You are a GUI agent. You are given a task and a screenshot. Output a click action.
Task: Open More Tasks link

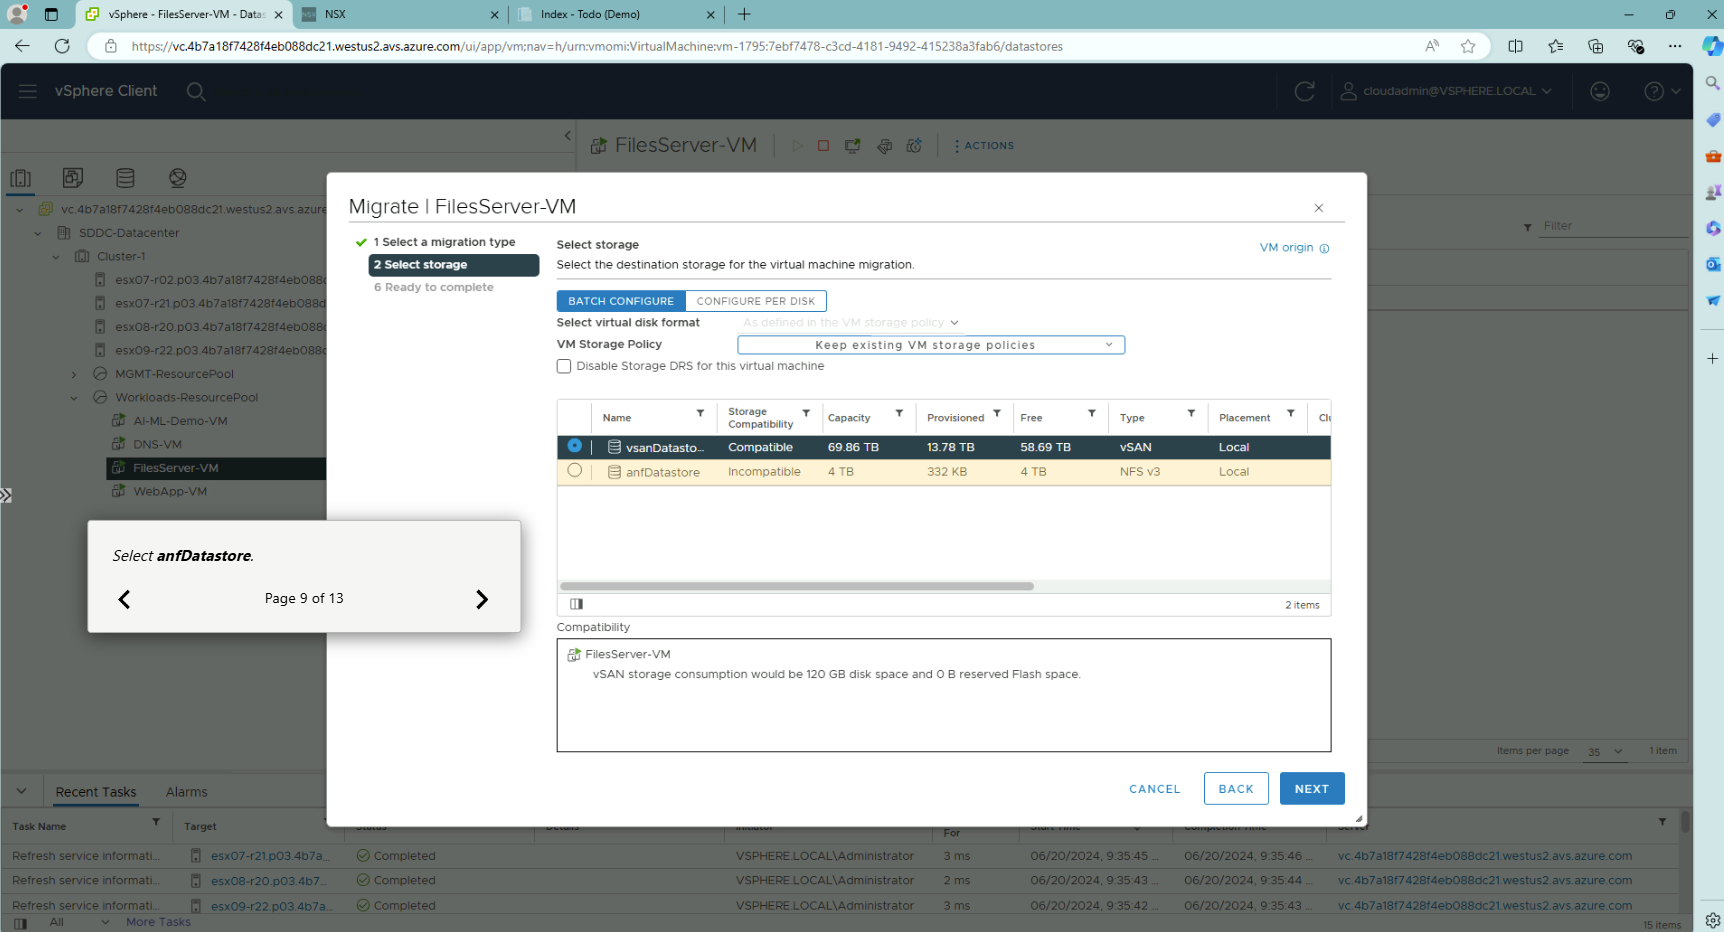pos(158,922)
